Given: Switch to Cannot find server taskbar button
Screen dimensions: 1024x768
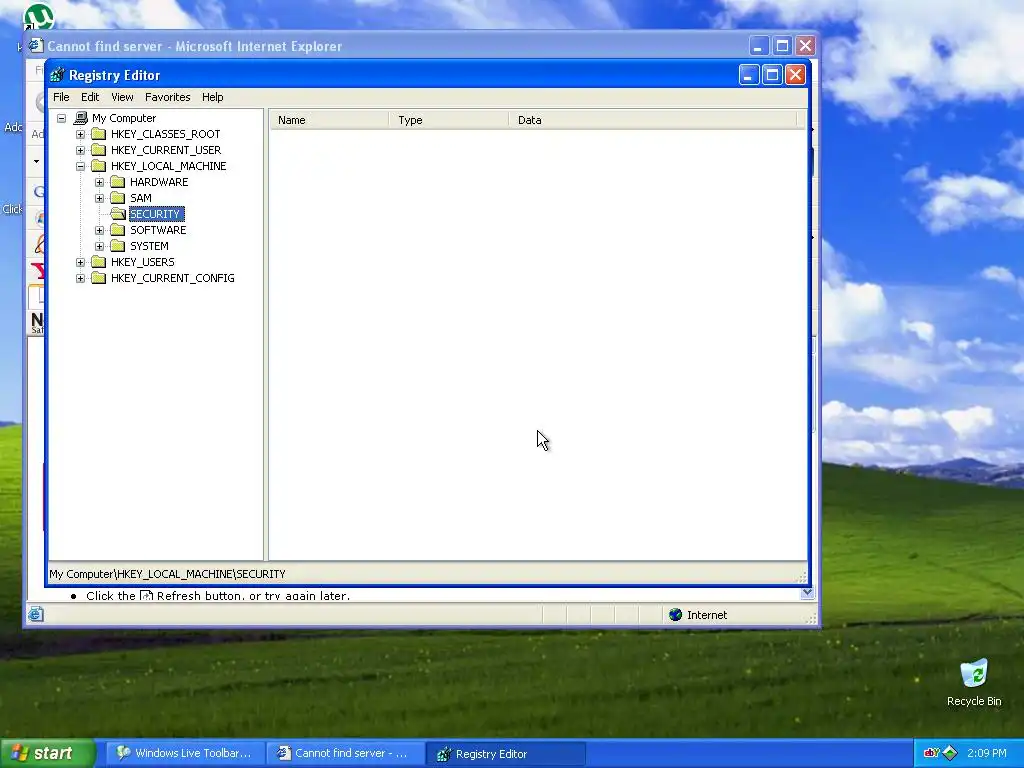Looking at the screenshot, I should point(344,754).
